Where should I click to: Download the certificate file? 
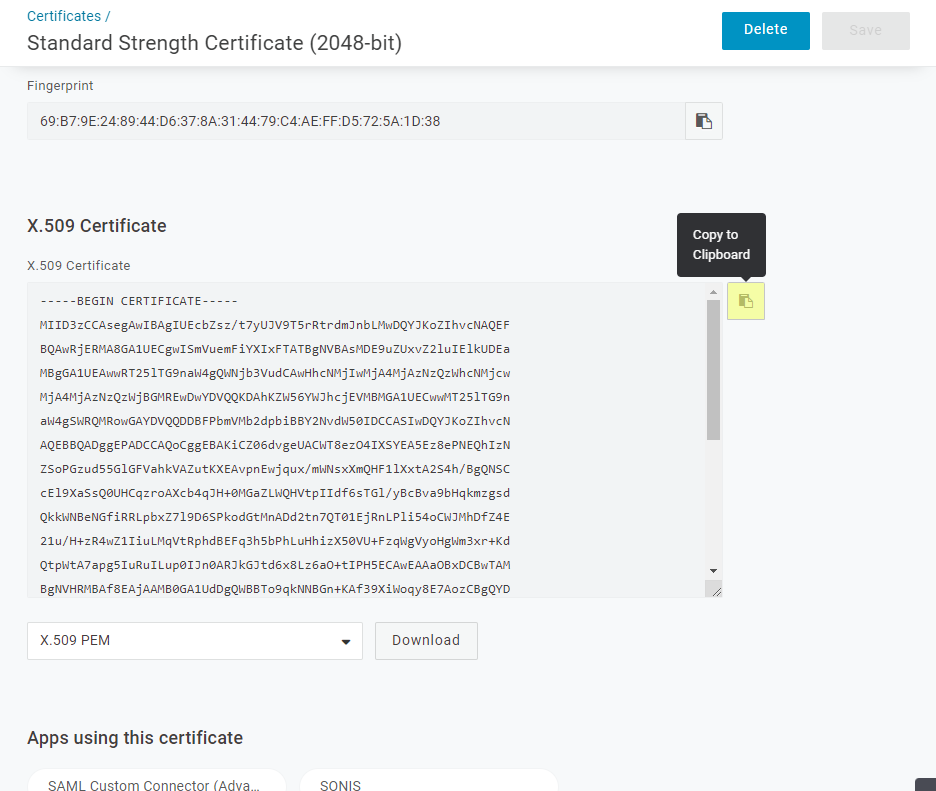426,640
